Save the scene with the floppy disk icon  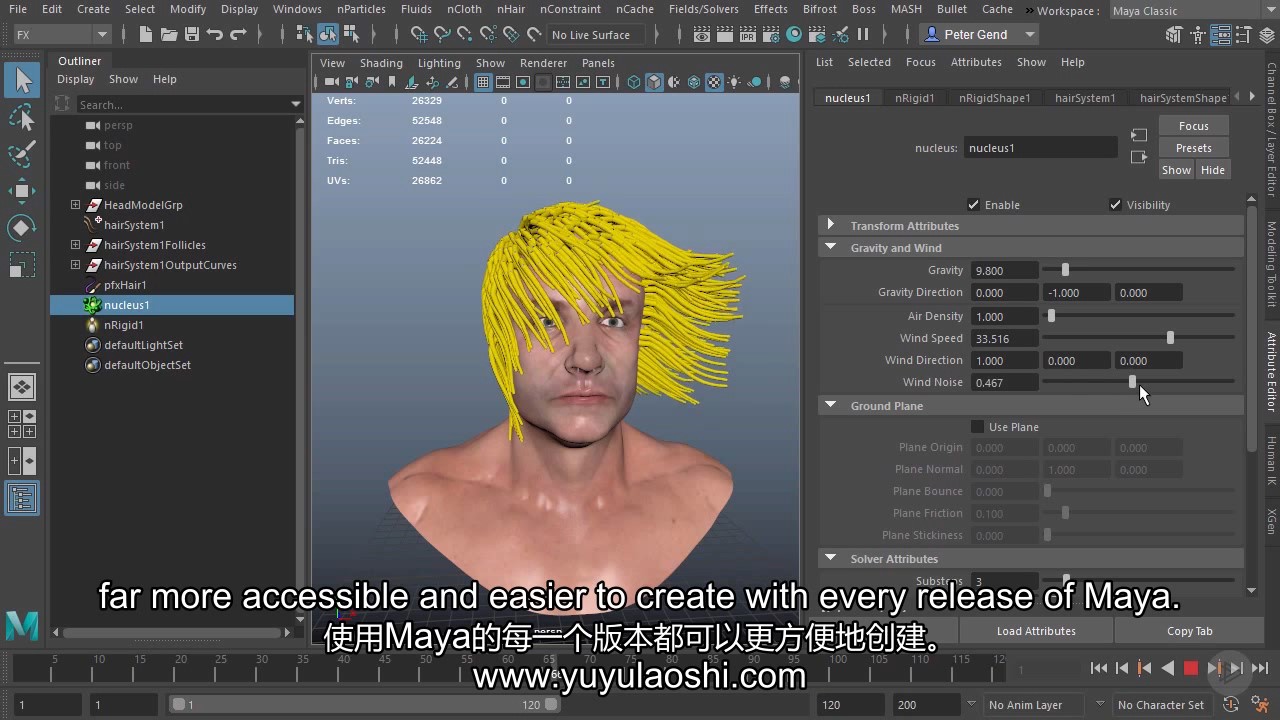tap(191, 34)
